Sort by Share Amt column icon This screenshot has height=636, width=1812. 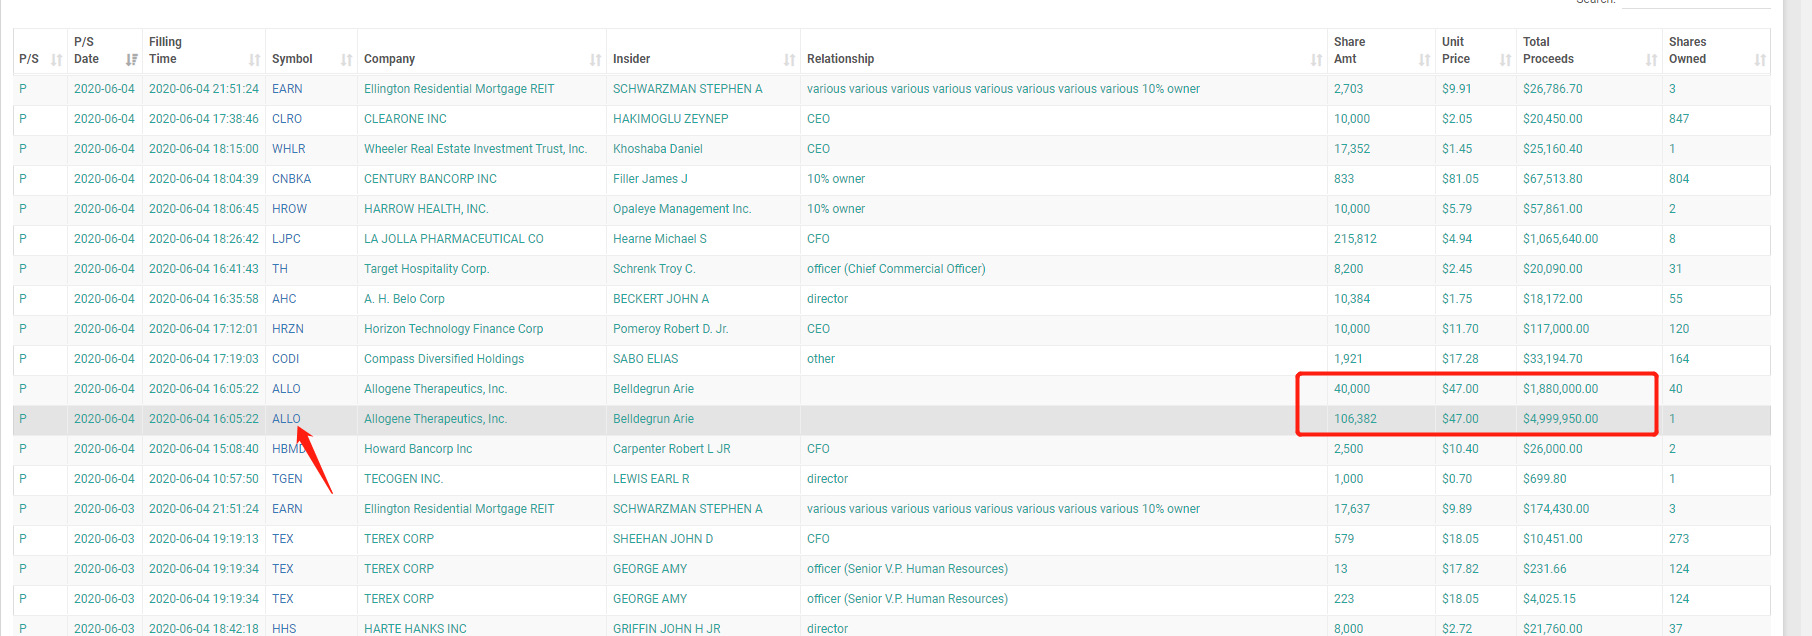coord(1425,60)
